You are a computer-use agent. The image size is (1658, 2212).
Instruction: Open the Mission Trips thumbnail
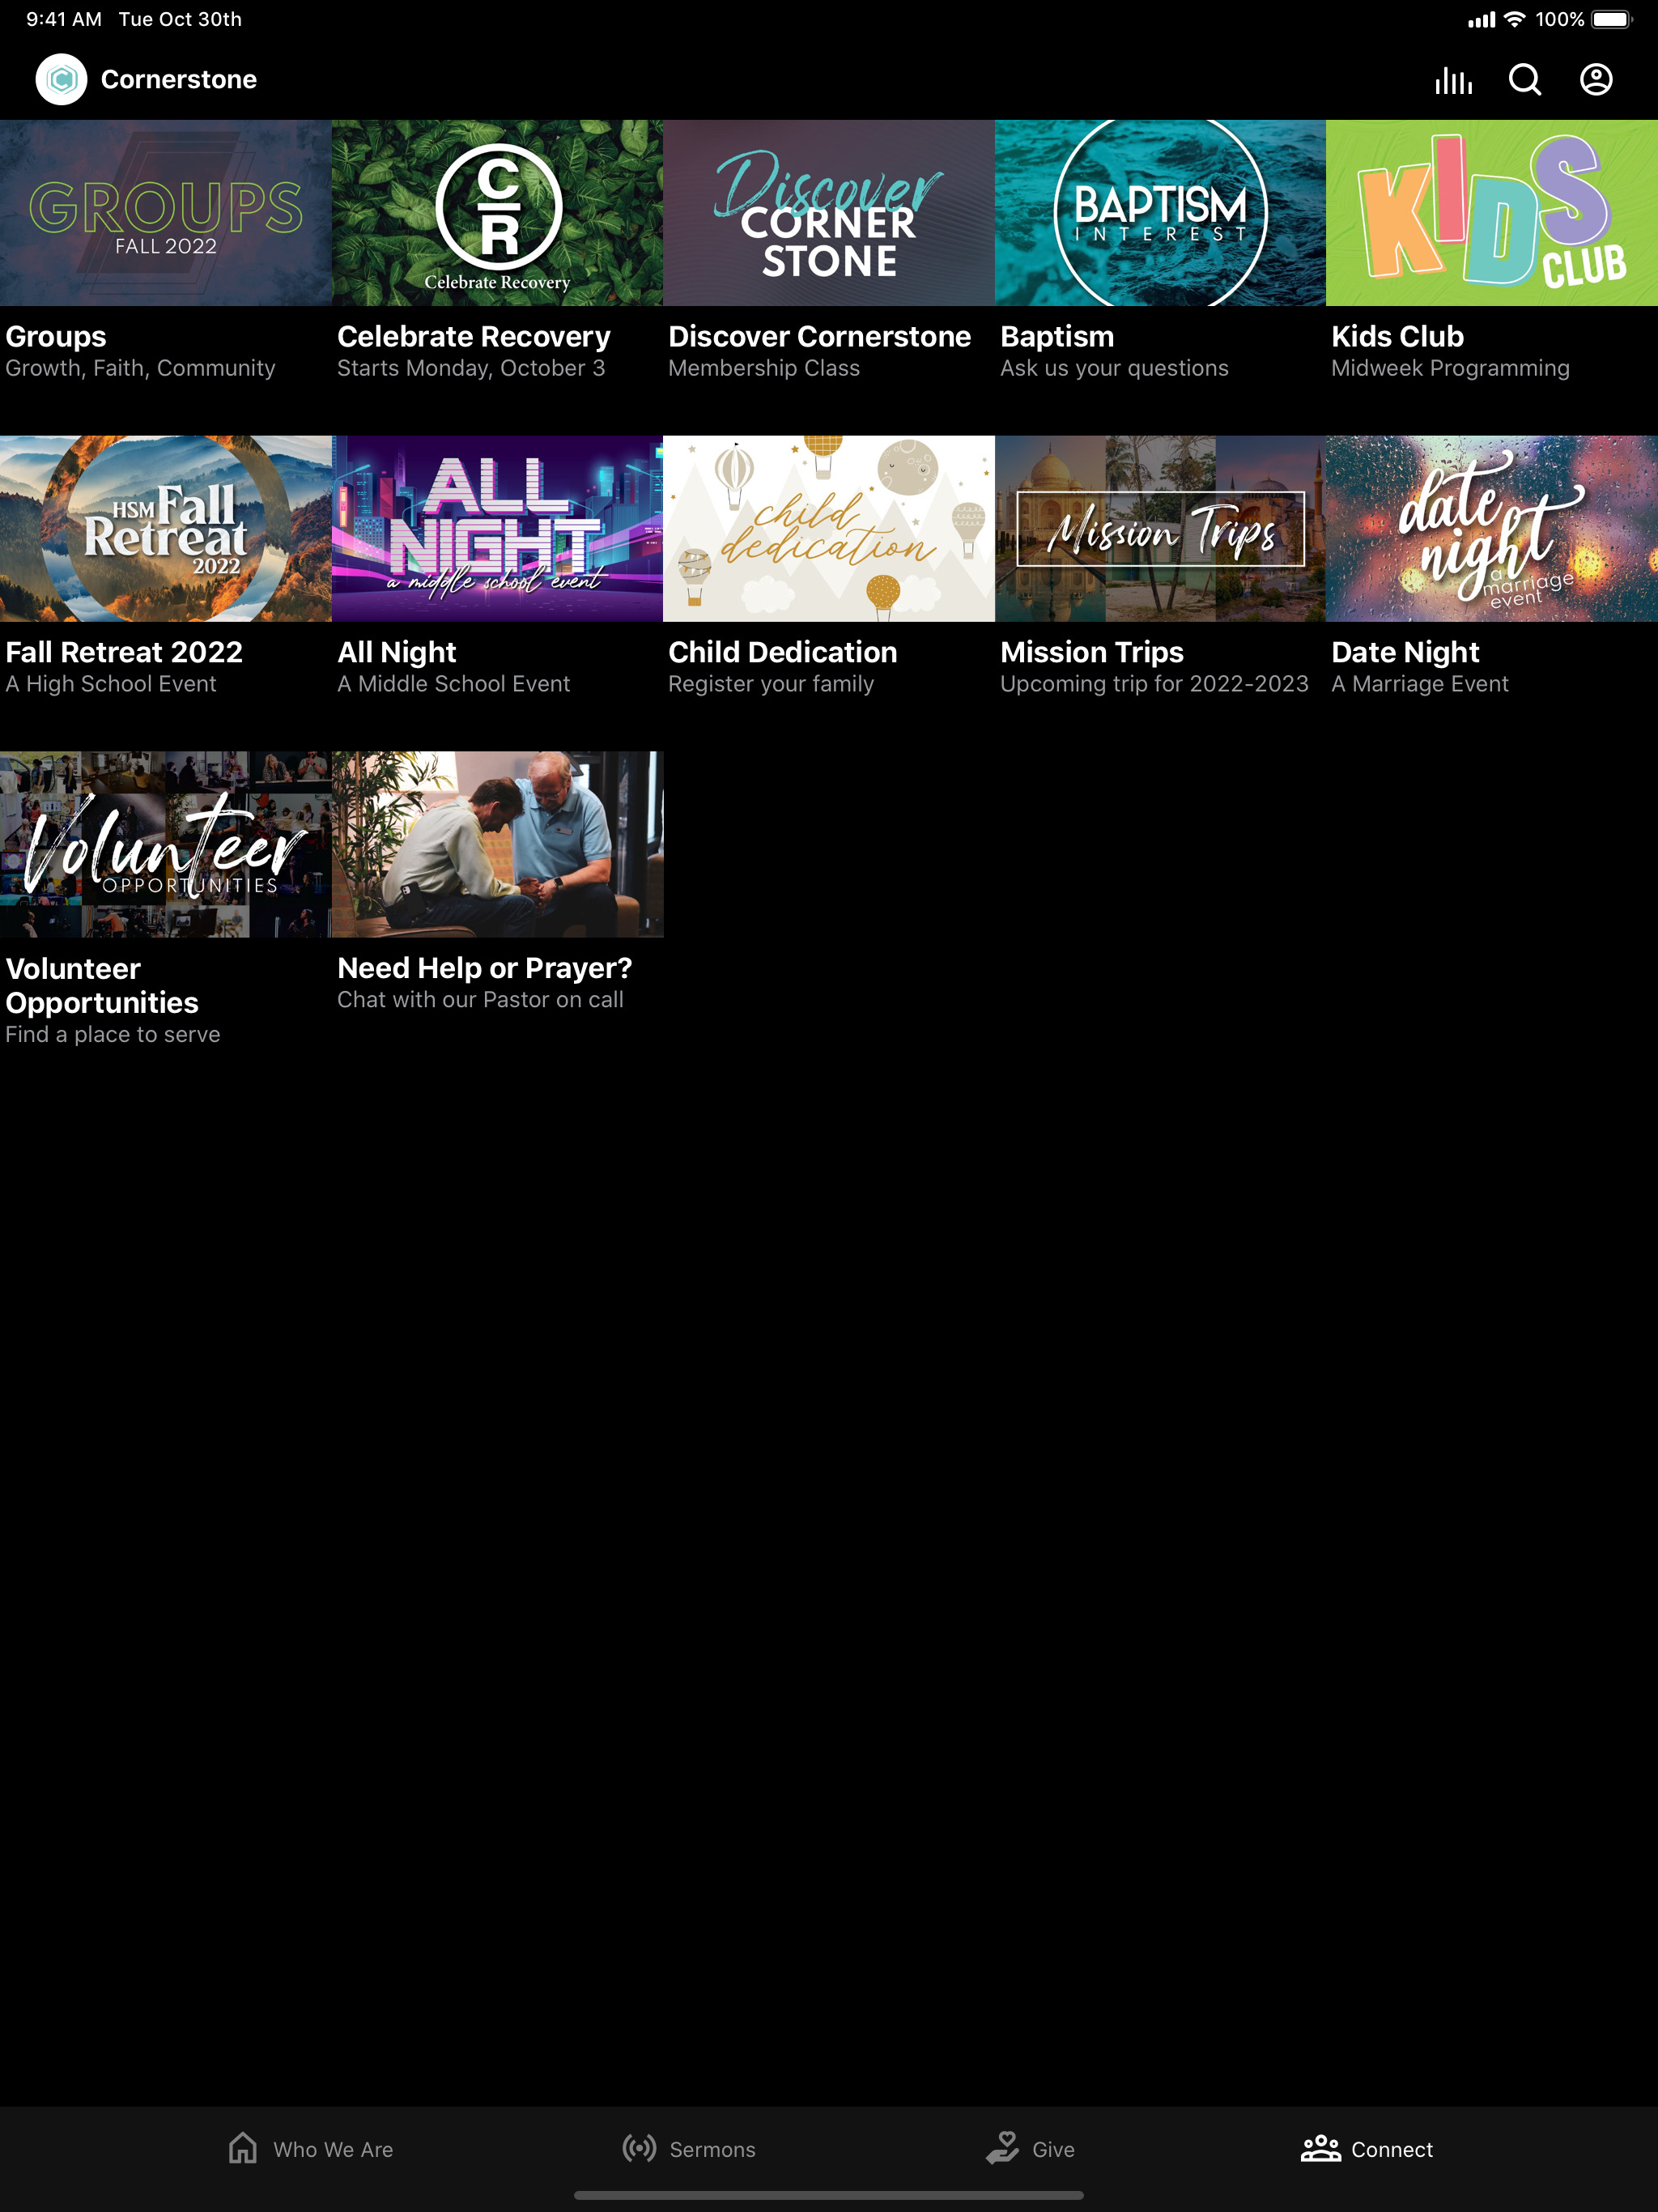click(1160, 529)
